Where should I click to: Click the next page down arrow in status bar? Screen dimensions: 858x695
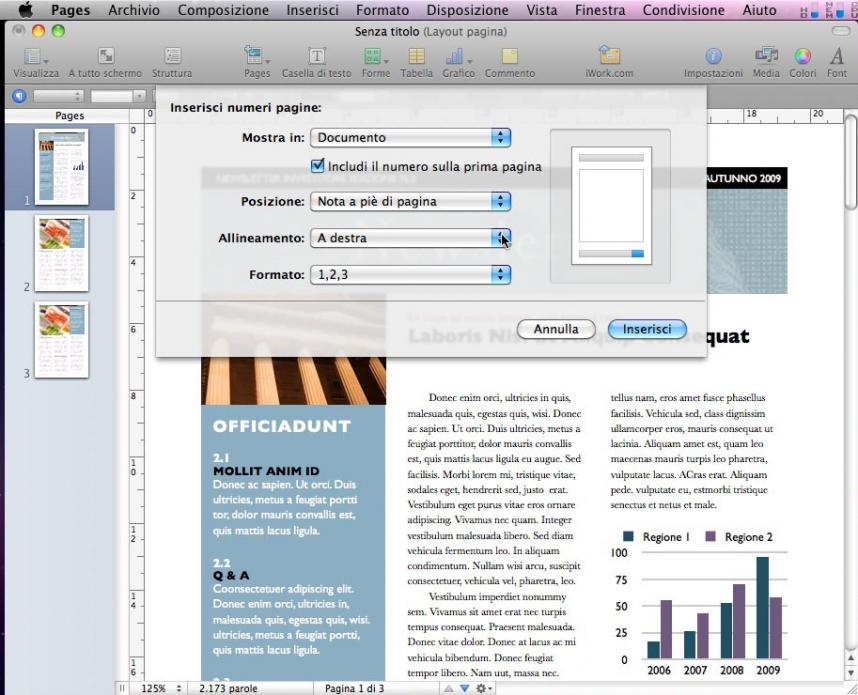[465, 688]
